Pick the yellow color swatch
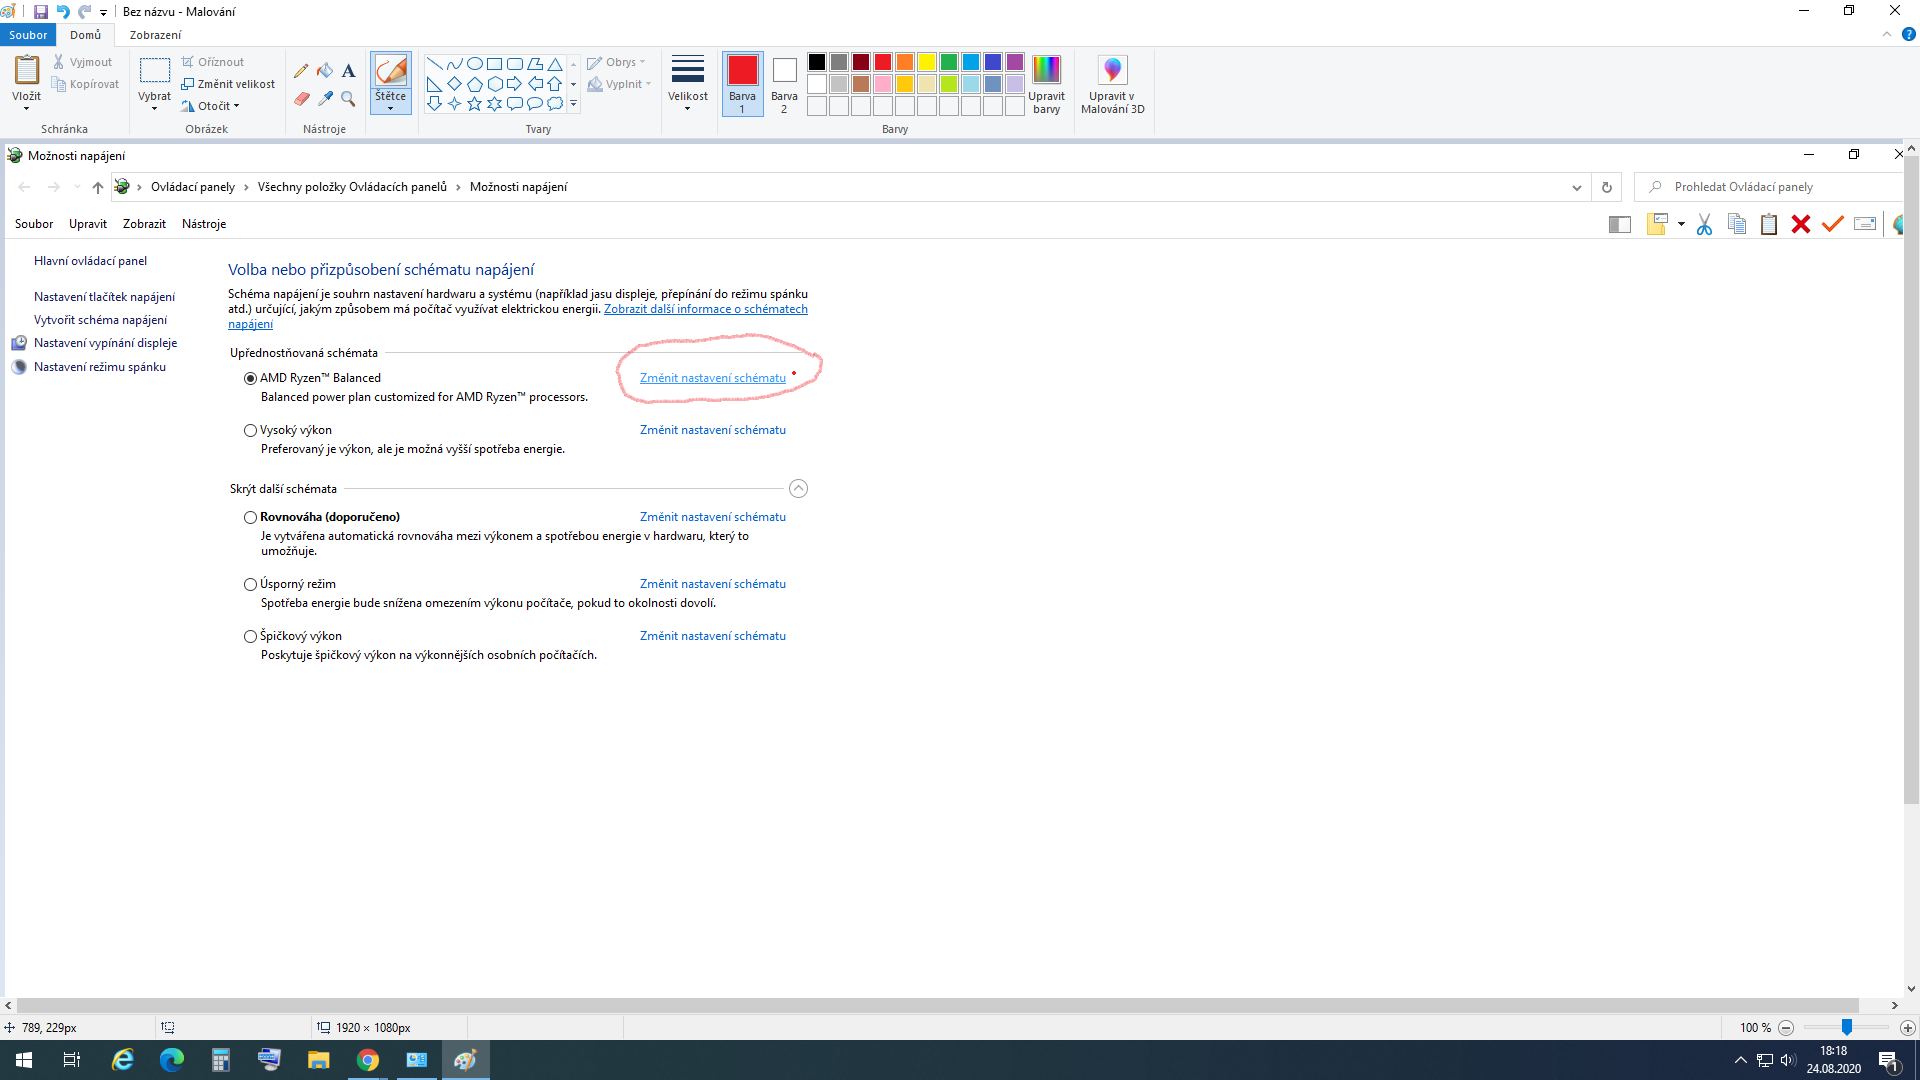The image size is (1920, 1080). [x=927, y=62]
